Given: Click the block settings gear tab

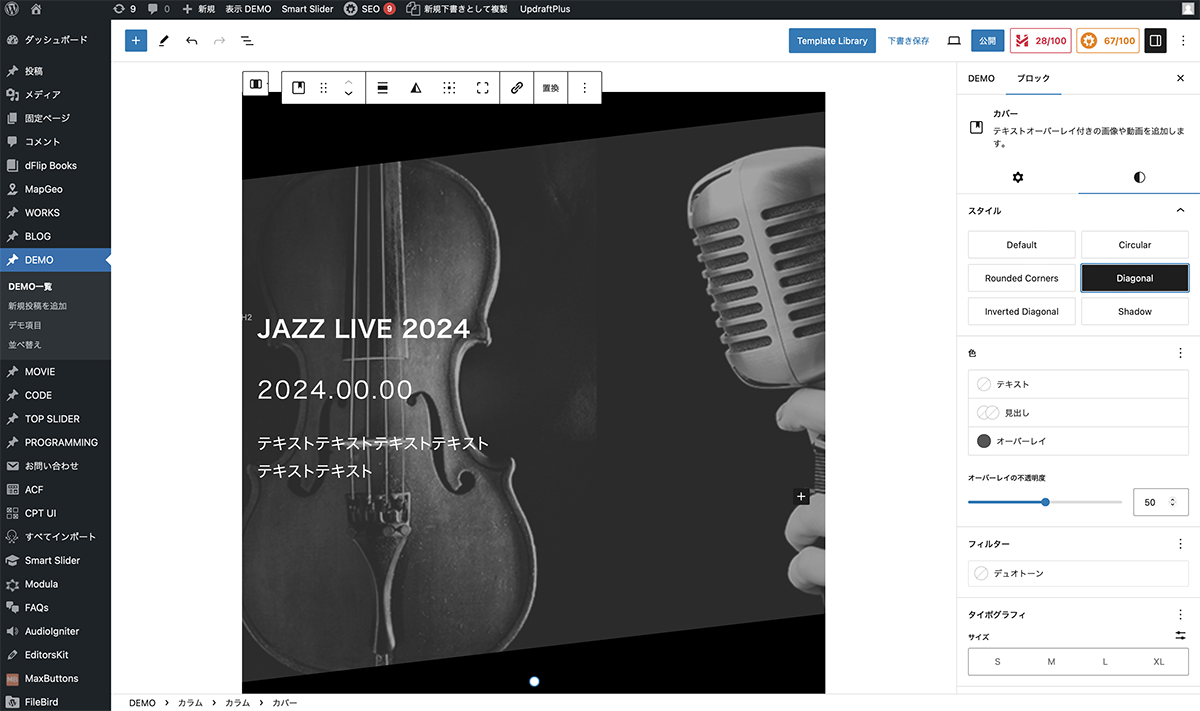Looking at the screenshot, I should pyautogui.click(x=1018, y=177).
